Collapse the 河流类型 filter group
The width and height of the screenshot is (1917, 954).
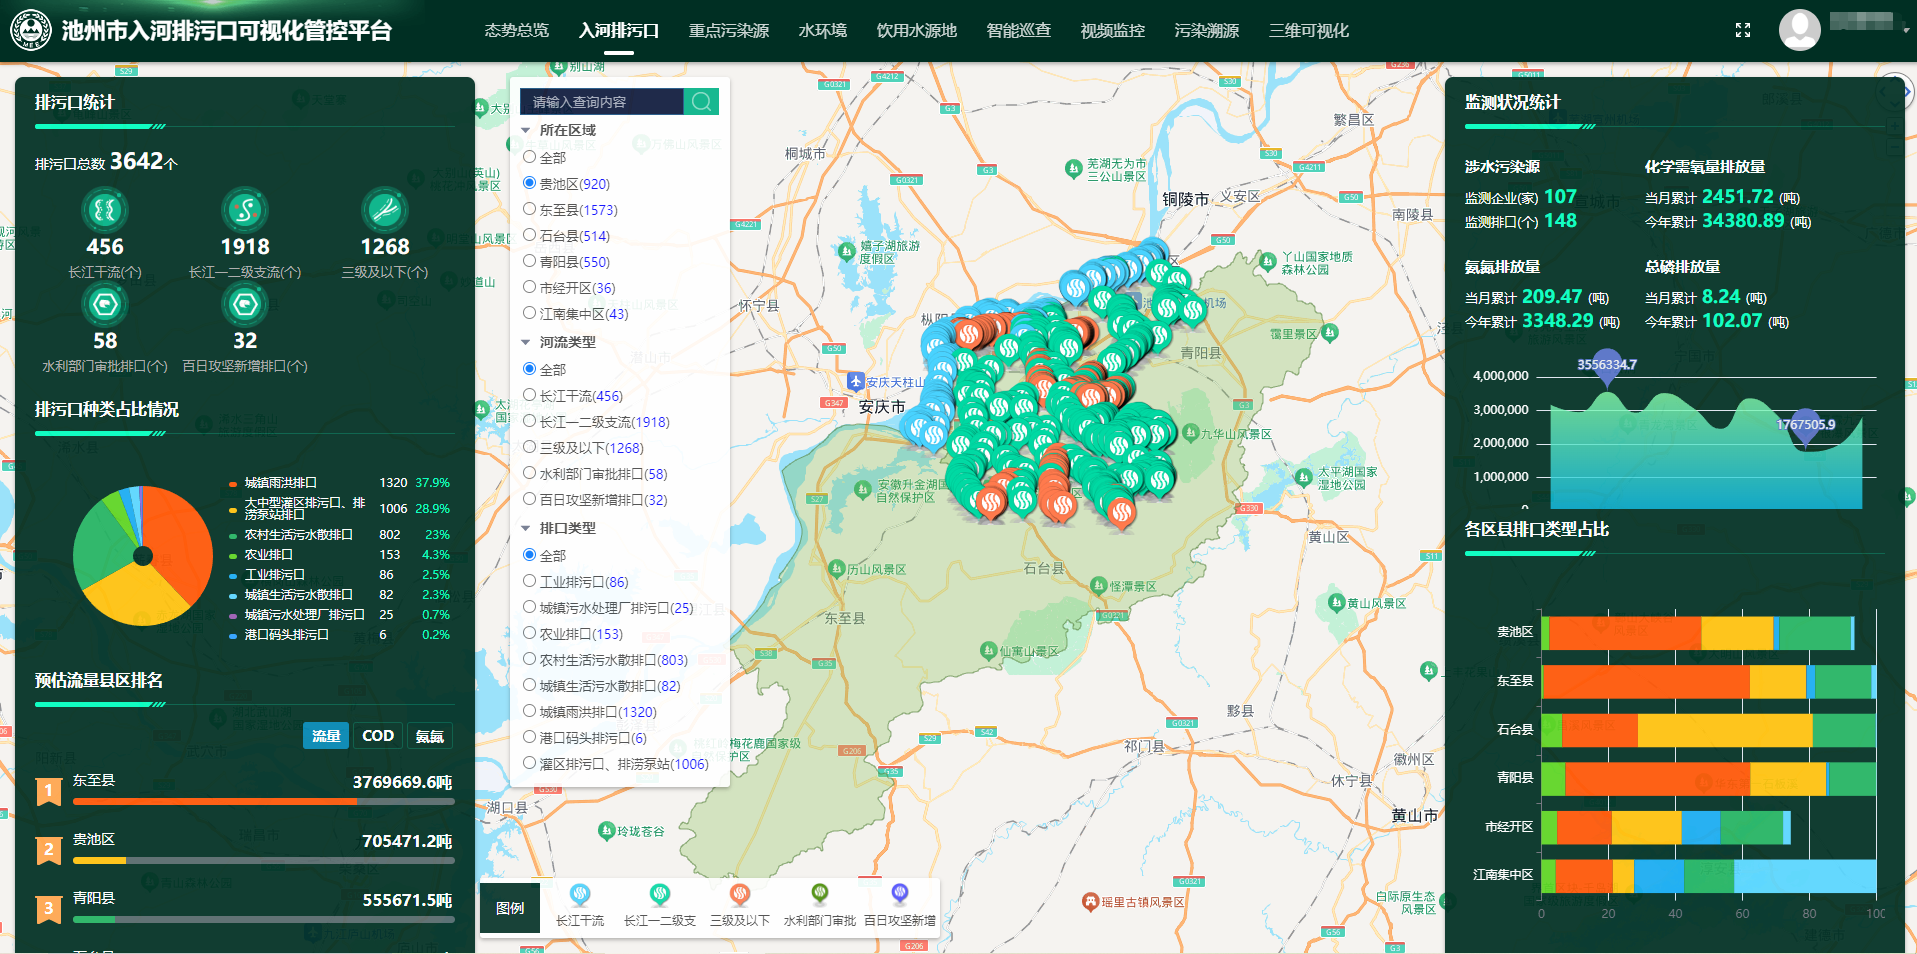click(526, 342)
